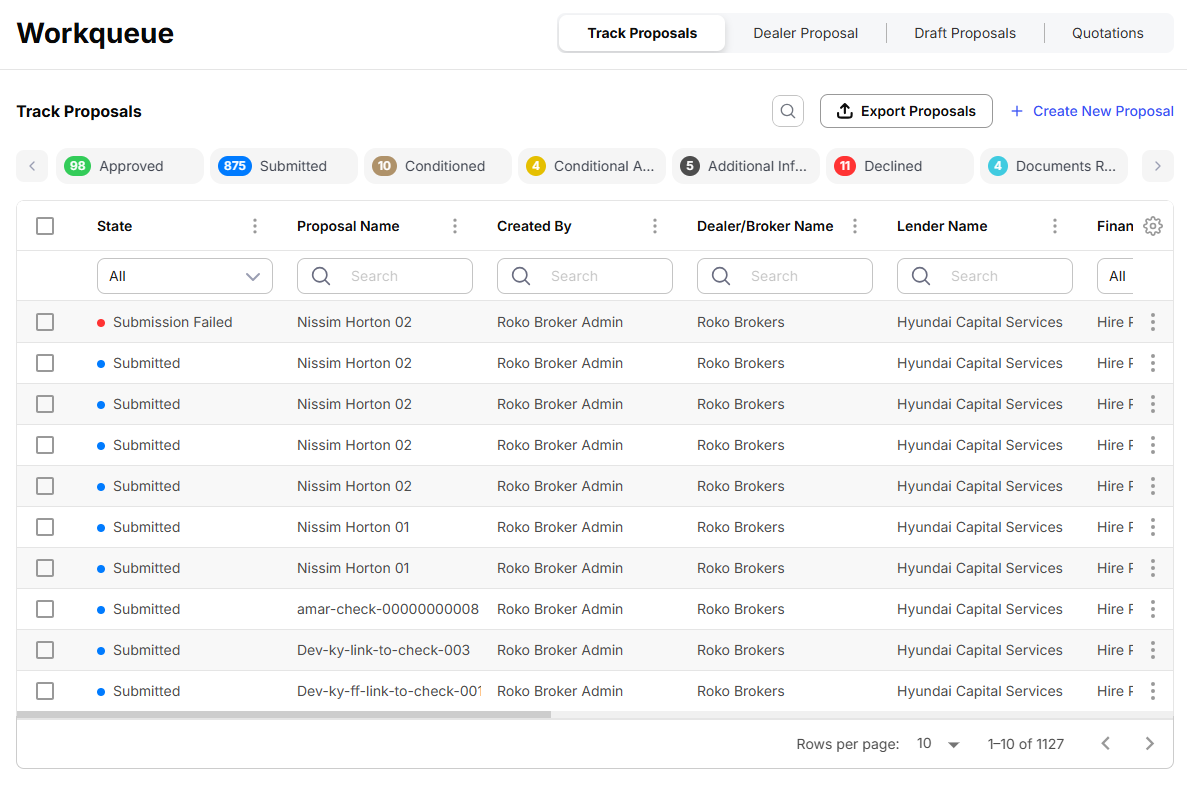Open Finance type All filter dropdown
This screenshot has height=792, width=1187.
click(1116, 276)
